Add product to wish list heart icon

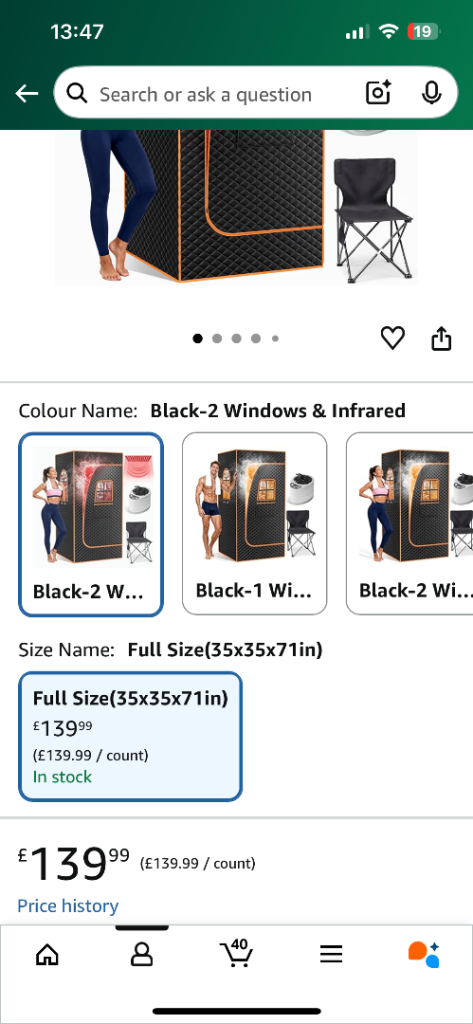pyautogui.click(x=393, y=338)
